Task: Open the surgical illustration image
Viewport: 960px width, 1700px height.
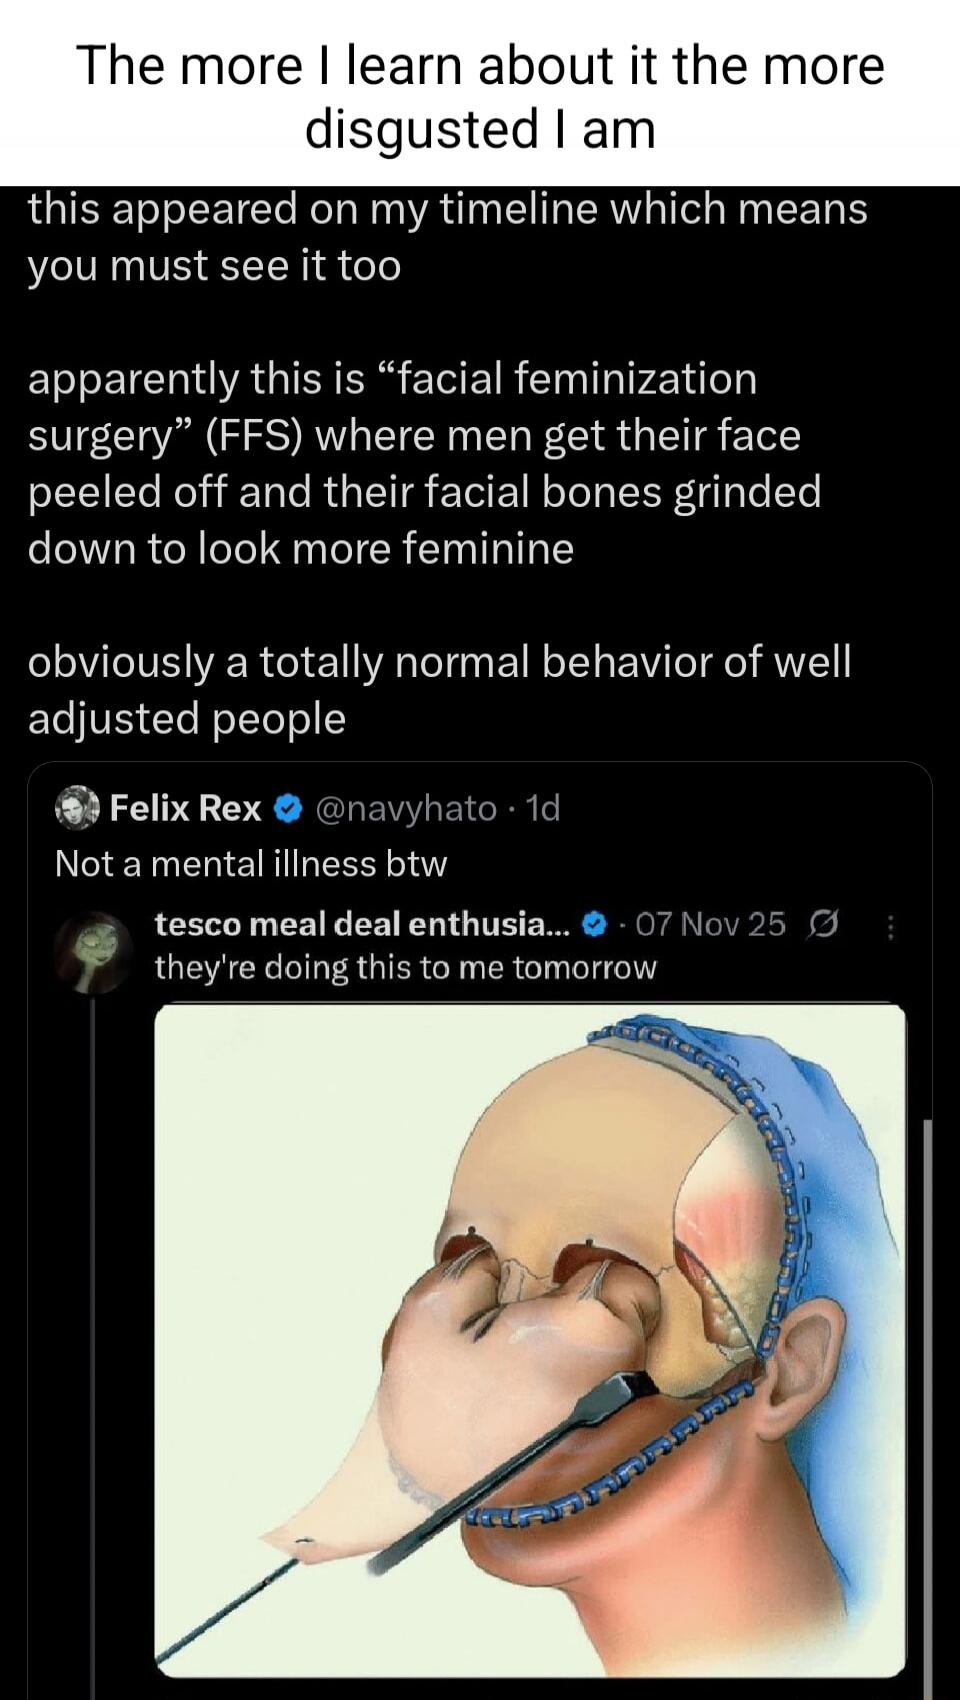Action: (535, 1340)
